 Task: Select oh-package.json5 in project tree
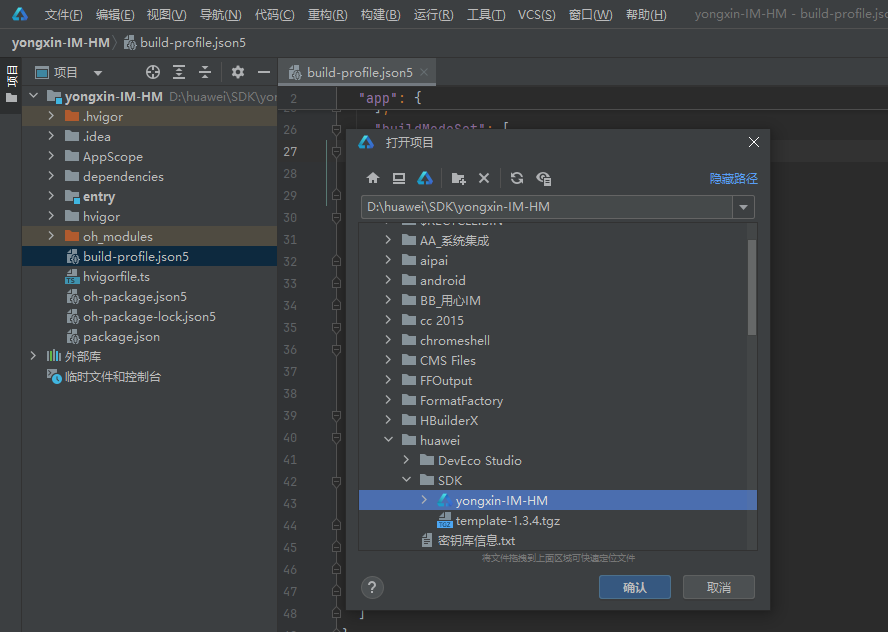click(x=135, y=297)
